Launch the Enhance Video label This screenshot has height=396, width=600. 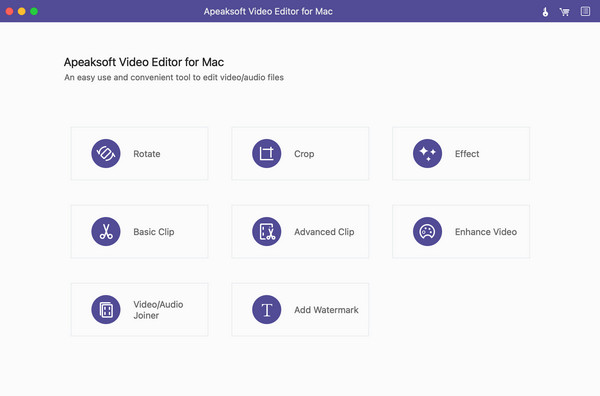[486, 232]
